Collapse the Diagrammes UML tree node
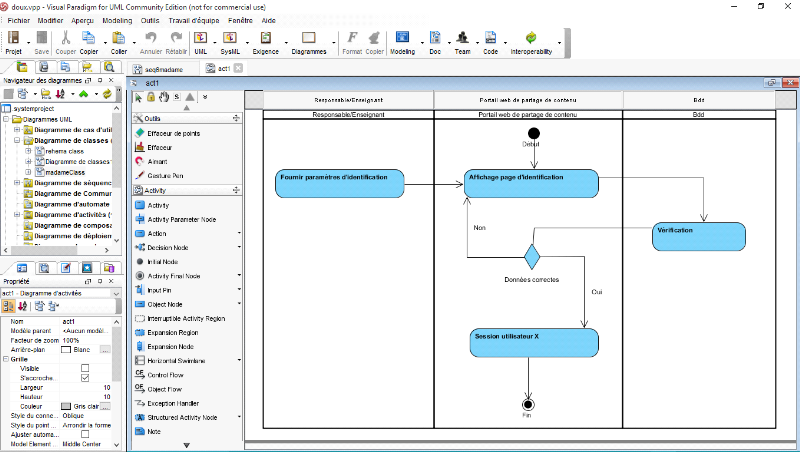The height and width of the screenshot is (452, 800). point(6,118)
